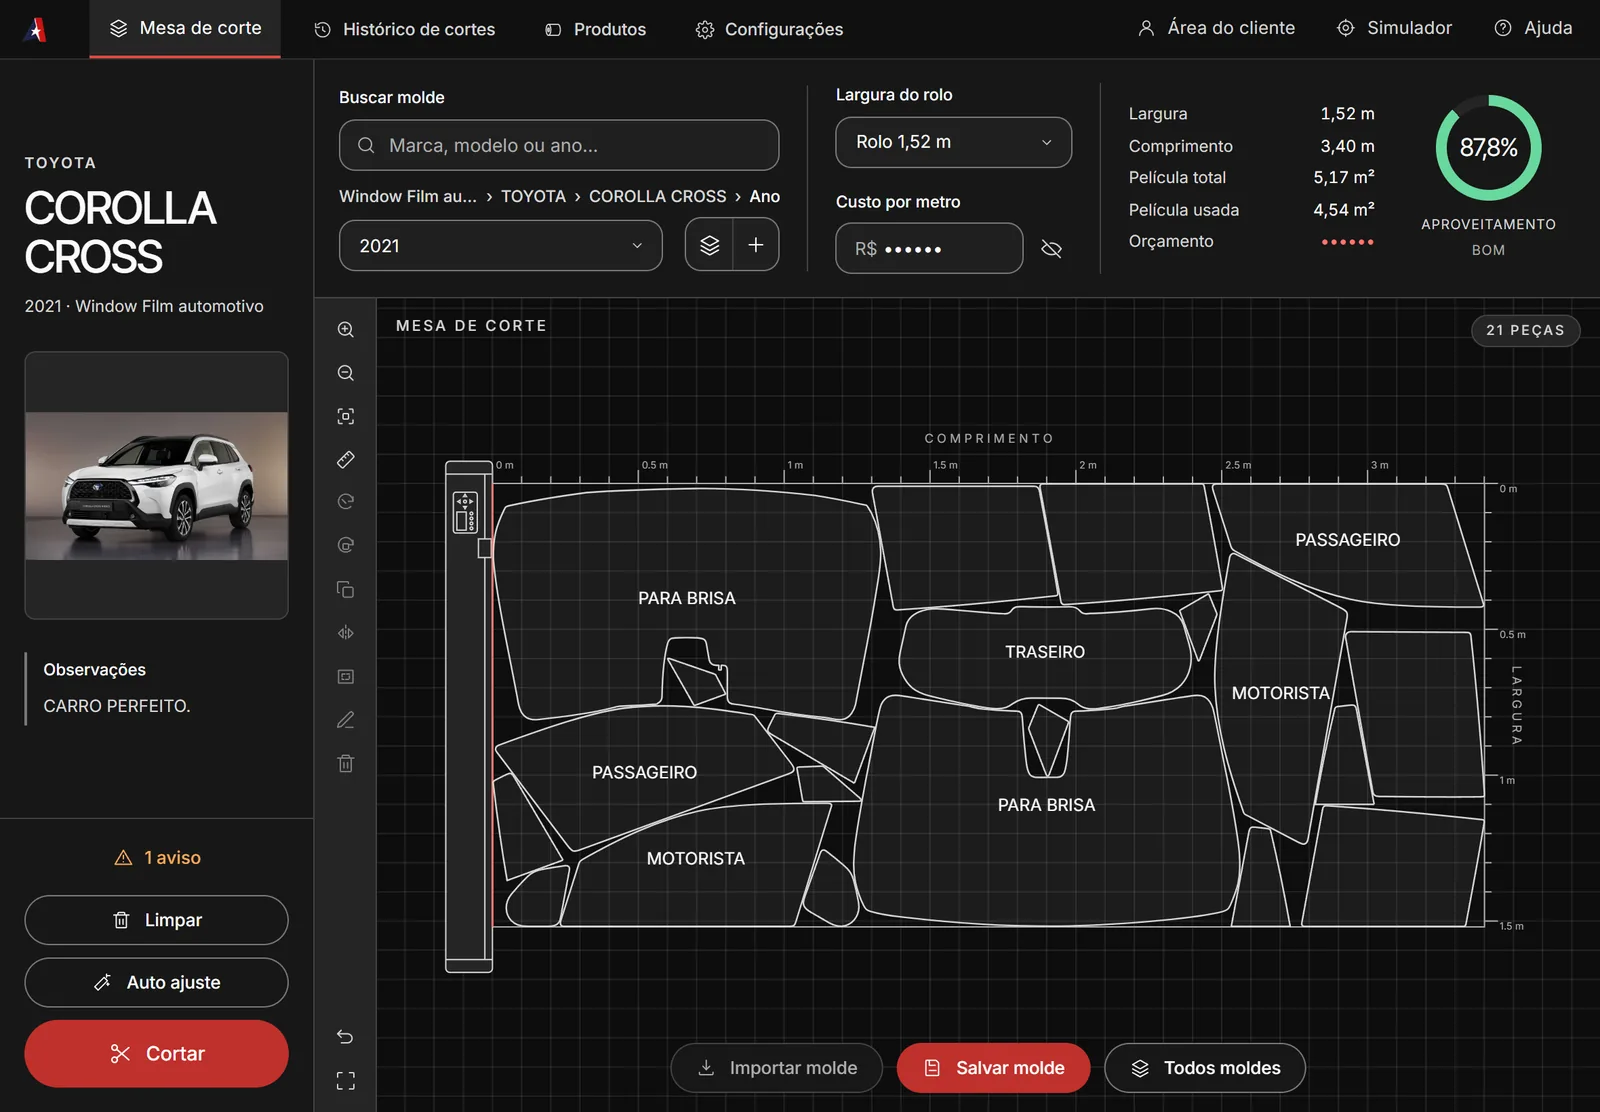Click the app logo in top-left corner
The width and height of the screenshot is (1600, 1112).
tap(36, 30)
